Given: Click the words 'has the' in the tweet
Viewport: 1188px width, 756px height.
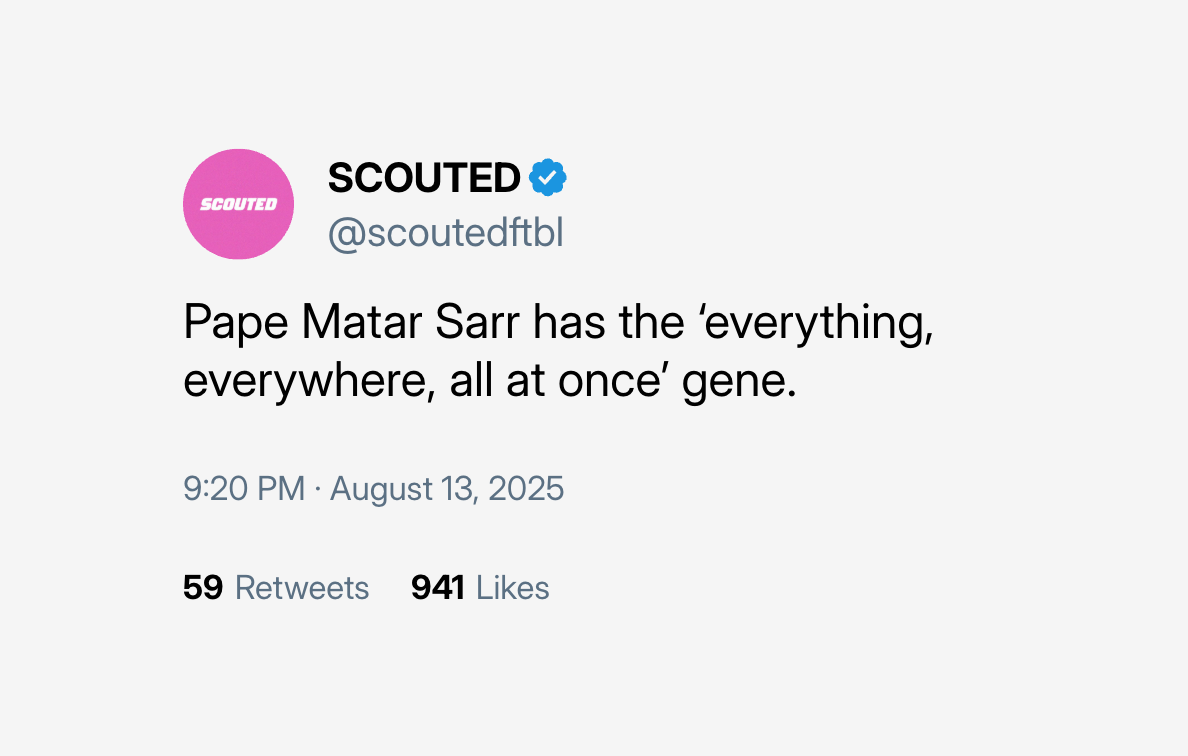Looking at the screenshot, I should pyautogui.click(x=608, y=322).
